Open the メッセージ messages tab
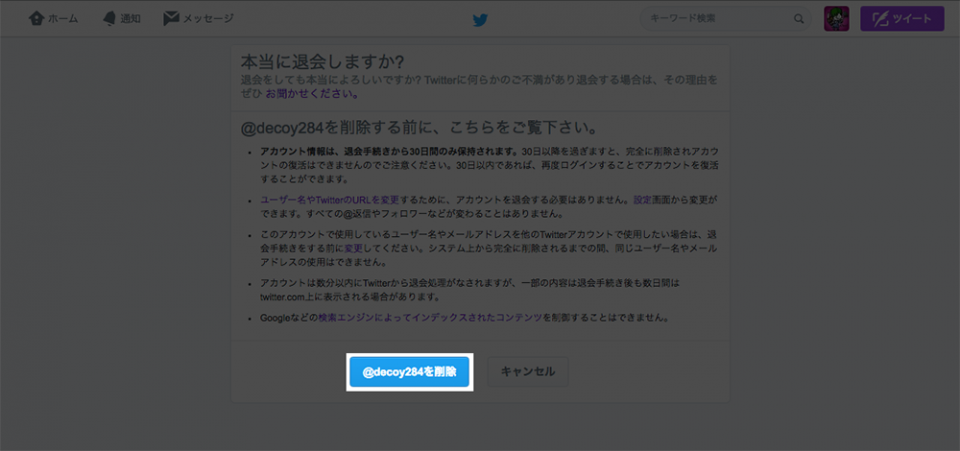This screenshot has width=960, height=451. 198,18
